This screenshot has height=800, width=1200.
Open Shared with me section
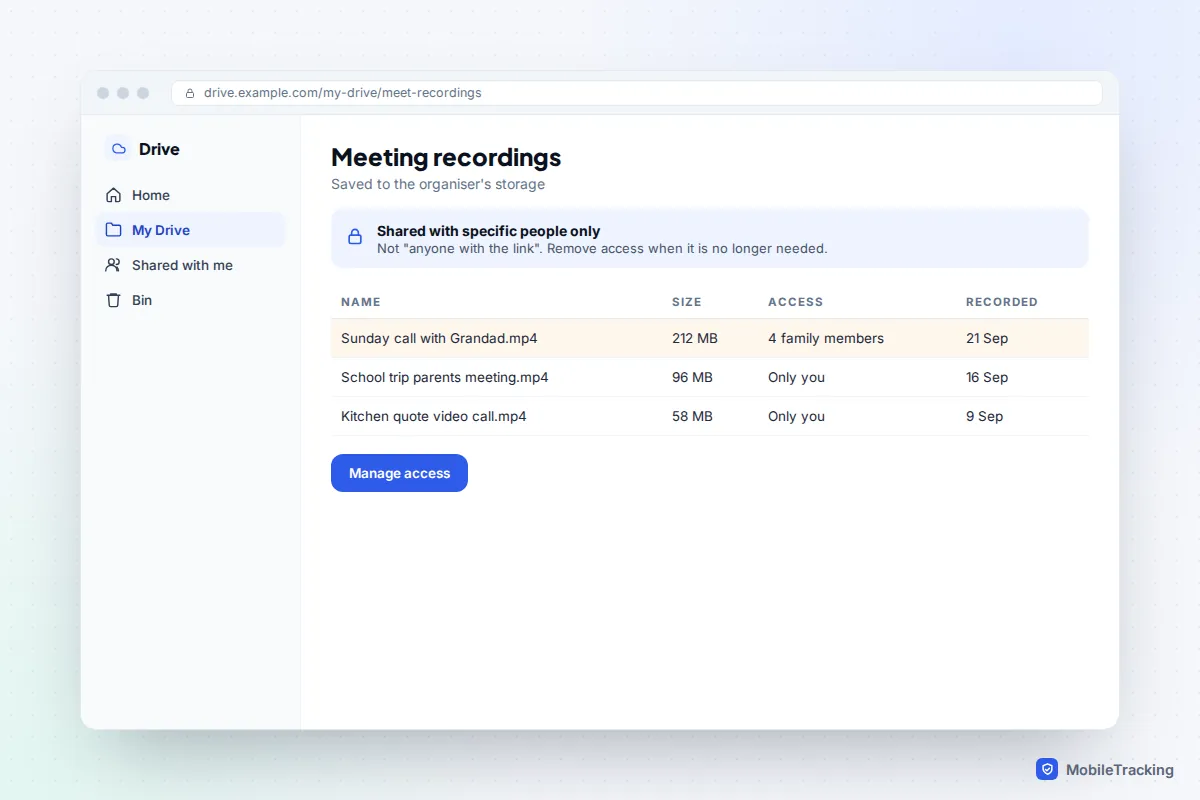191,265
